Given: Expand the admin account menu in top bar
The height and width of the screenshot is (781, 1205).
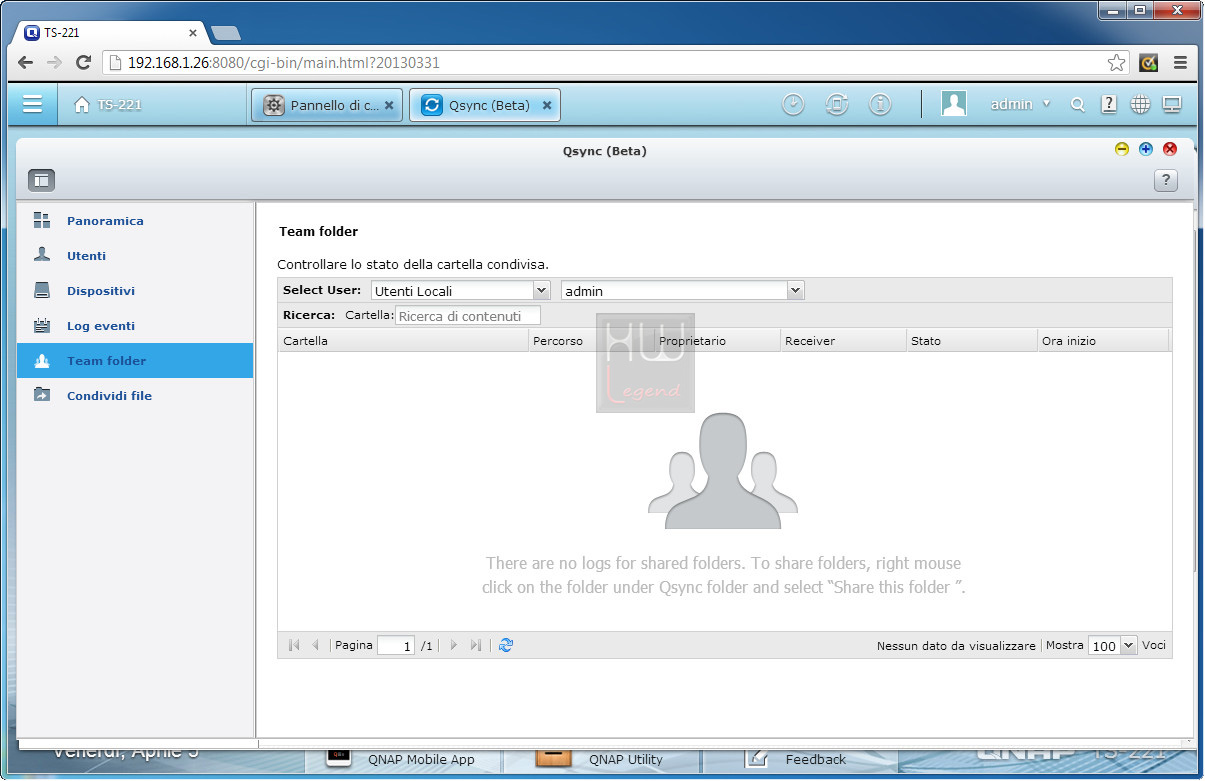Looking at the screenshot, I should tap(1020, 104).
